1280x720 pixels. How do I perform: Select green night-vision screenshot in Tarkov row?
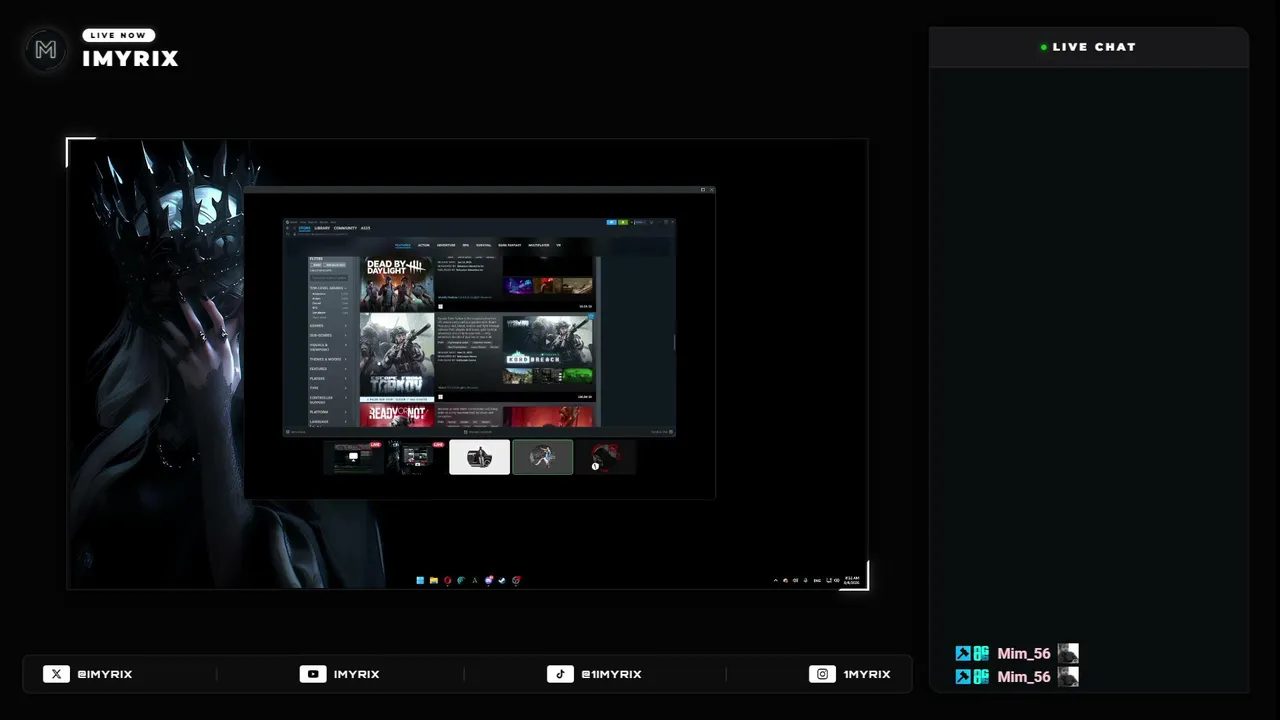(577, 376)
